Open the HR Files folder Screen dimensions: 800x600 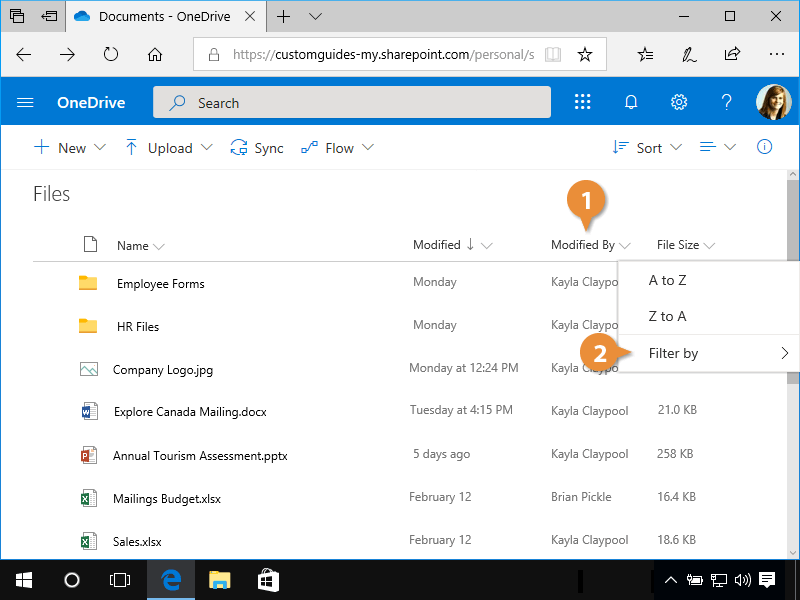(x=138, y=327)
